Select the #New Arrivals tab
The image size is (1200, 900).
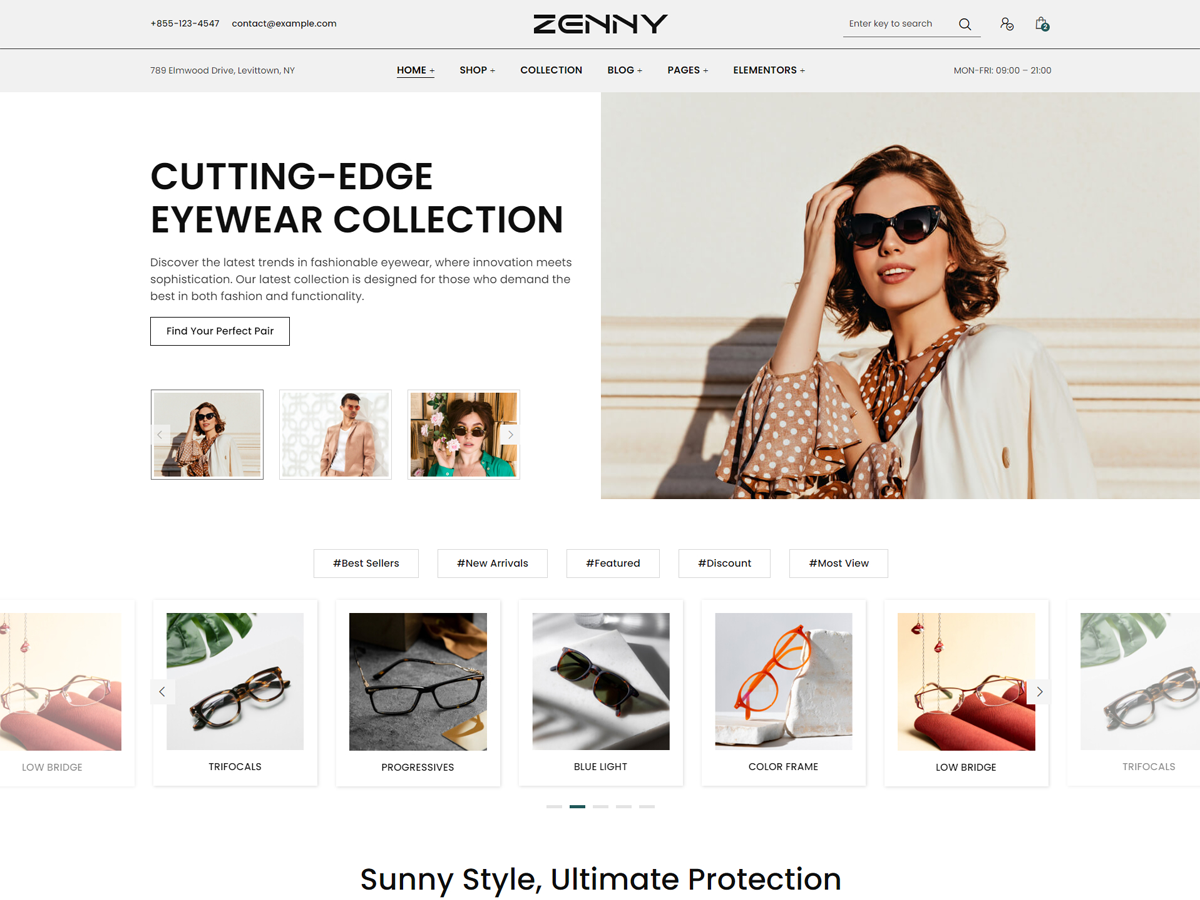pos(492,563)
